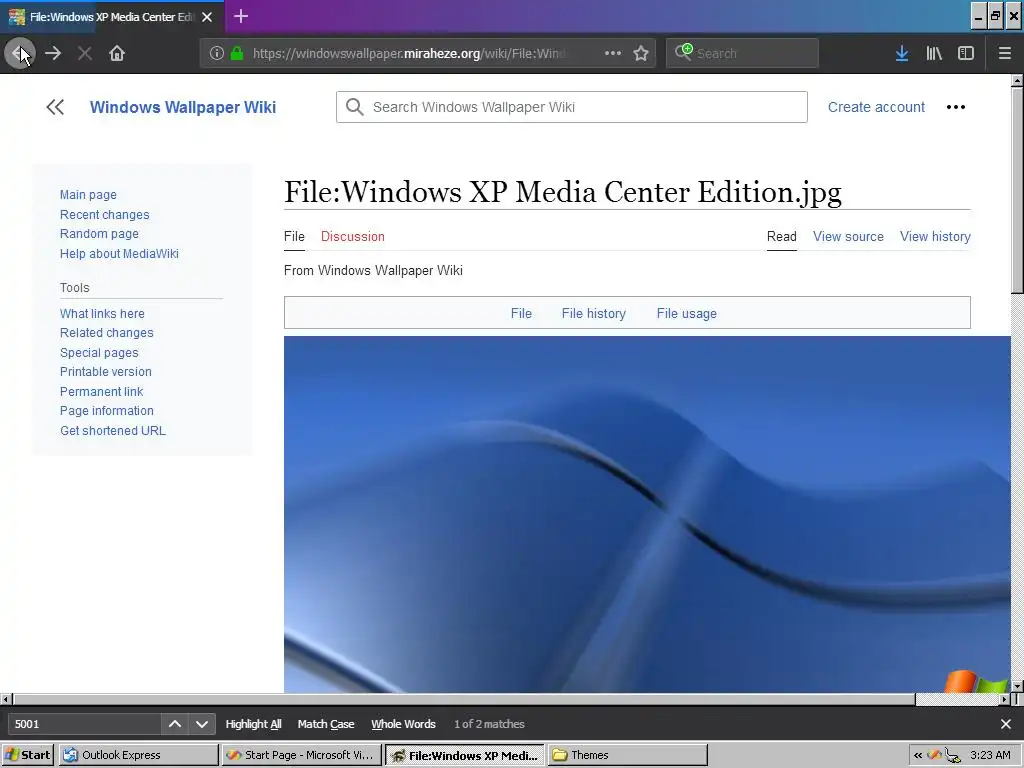Click the green padlock secure connection icon

point(237,53)
